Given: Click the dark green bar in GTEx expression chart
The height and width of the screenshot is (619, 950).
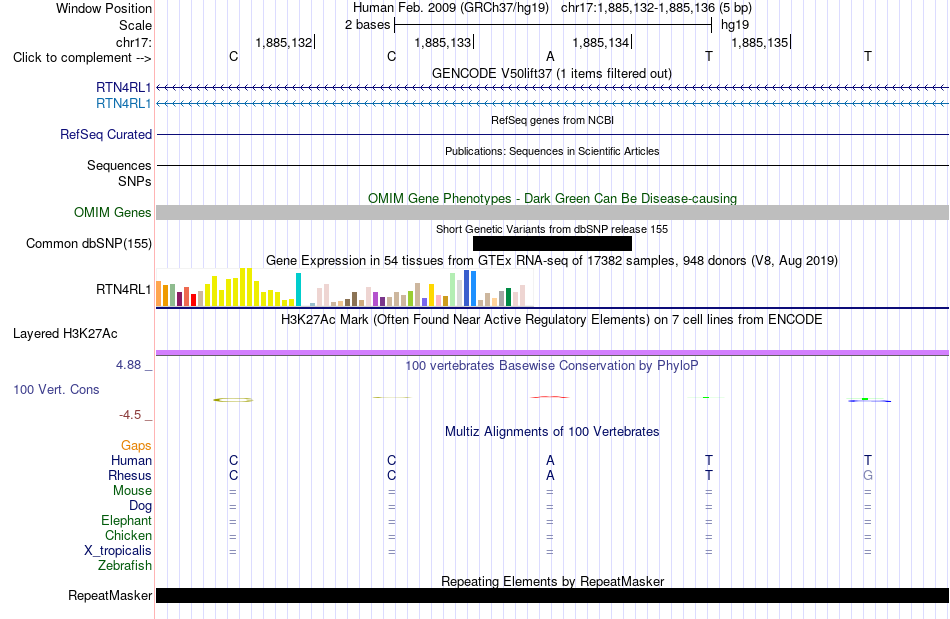Looking at the screenshot, I should click(x=509, y=297).
